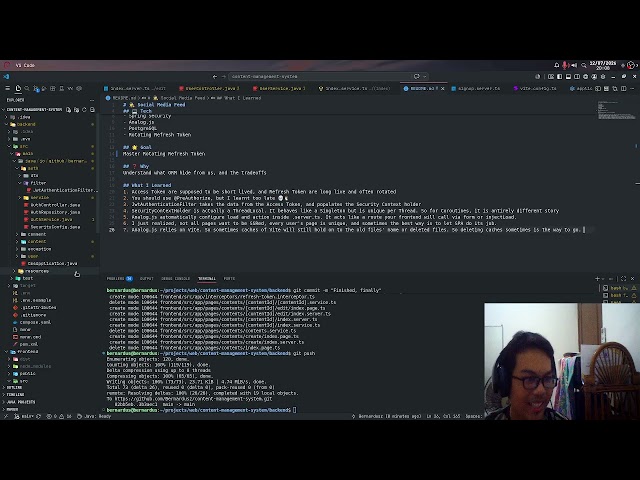This screenshot has height=480, width=640.
Task: Click the search magnifier in system tray
Action: click(584, 65)
